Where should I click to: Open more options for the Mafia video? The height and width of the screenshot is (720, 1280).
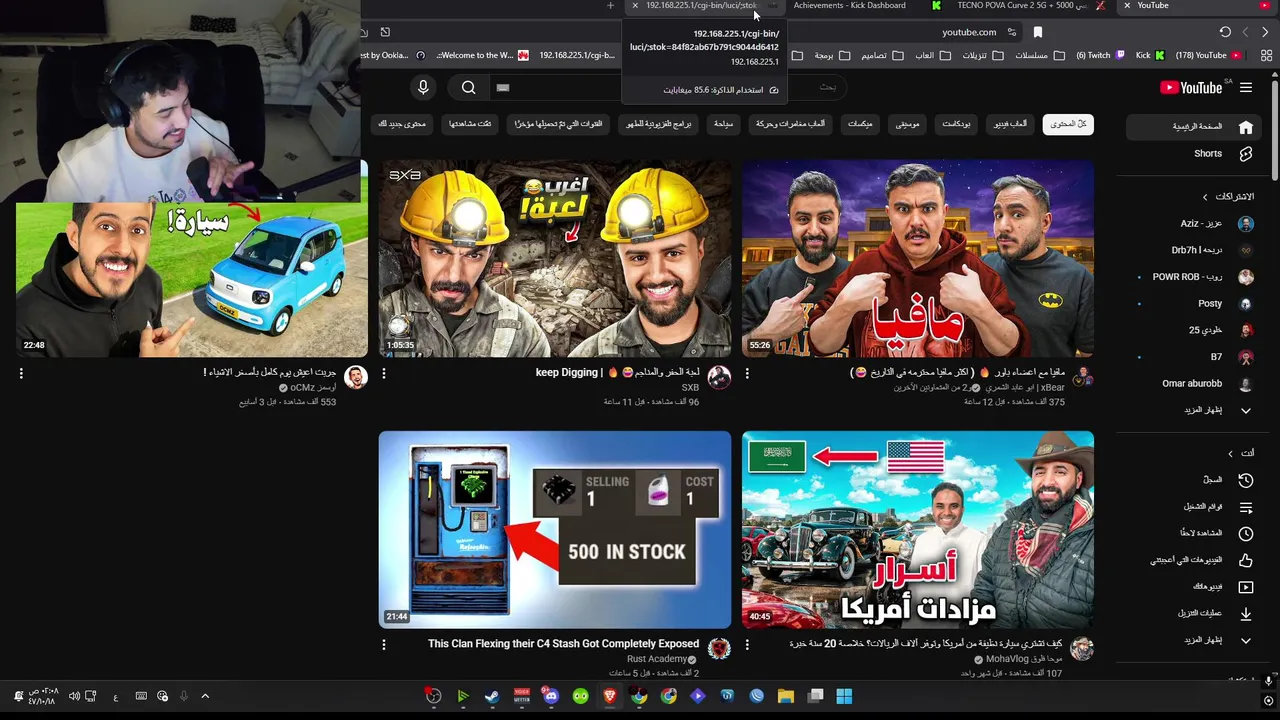coord(747,373)
